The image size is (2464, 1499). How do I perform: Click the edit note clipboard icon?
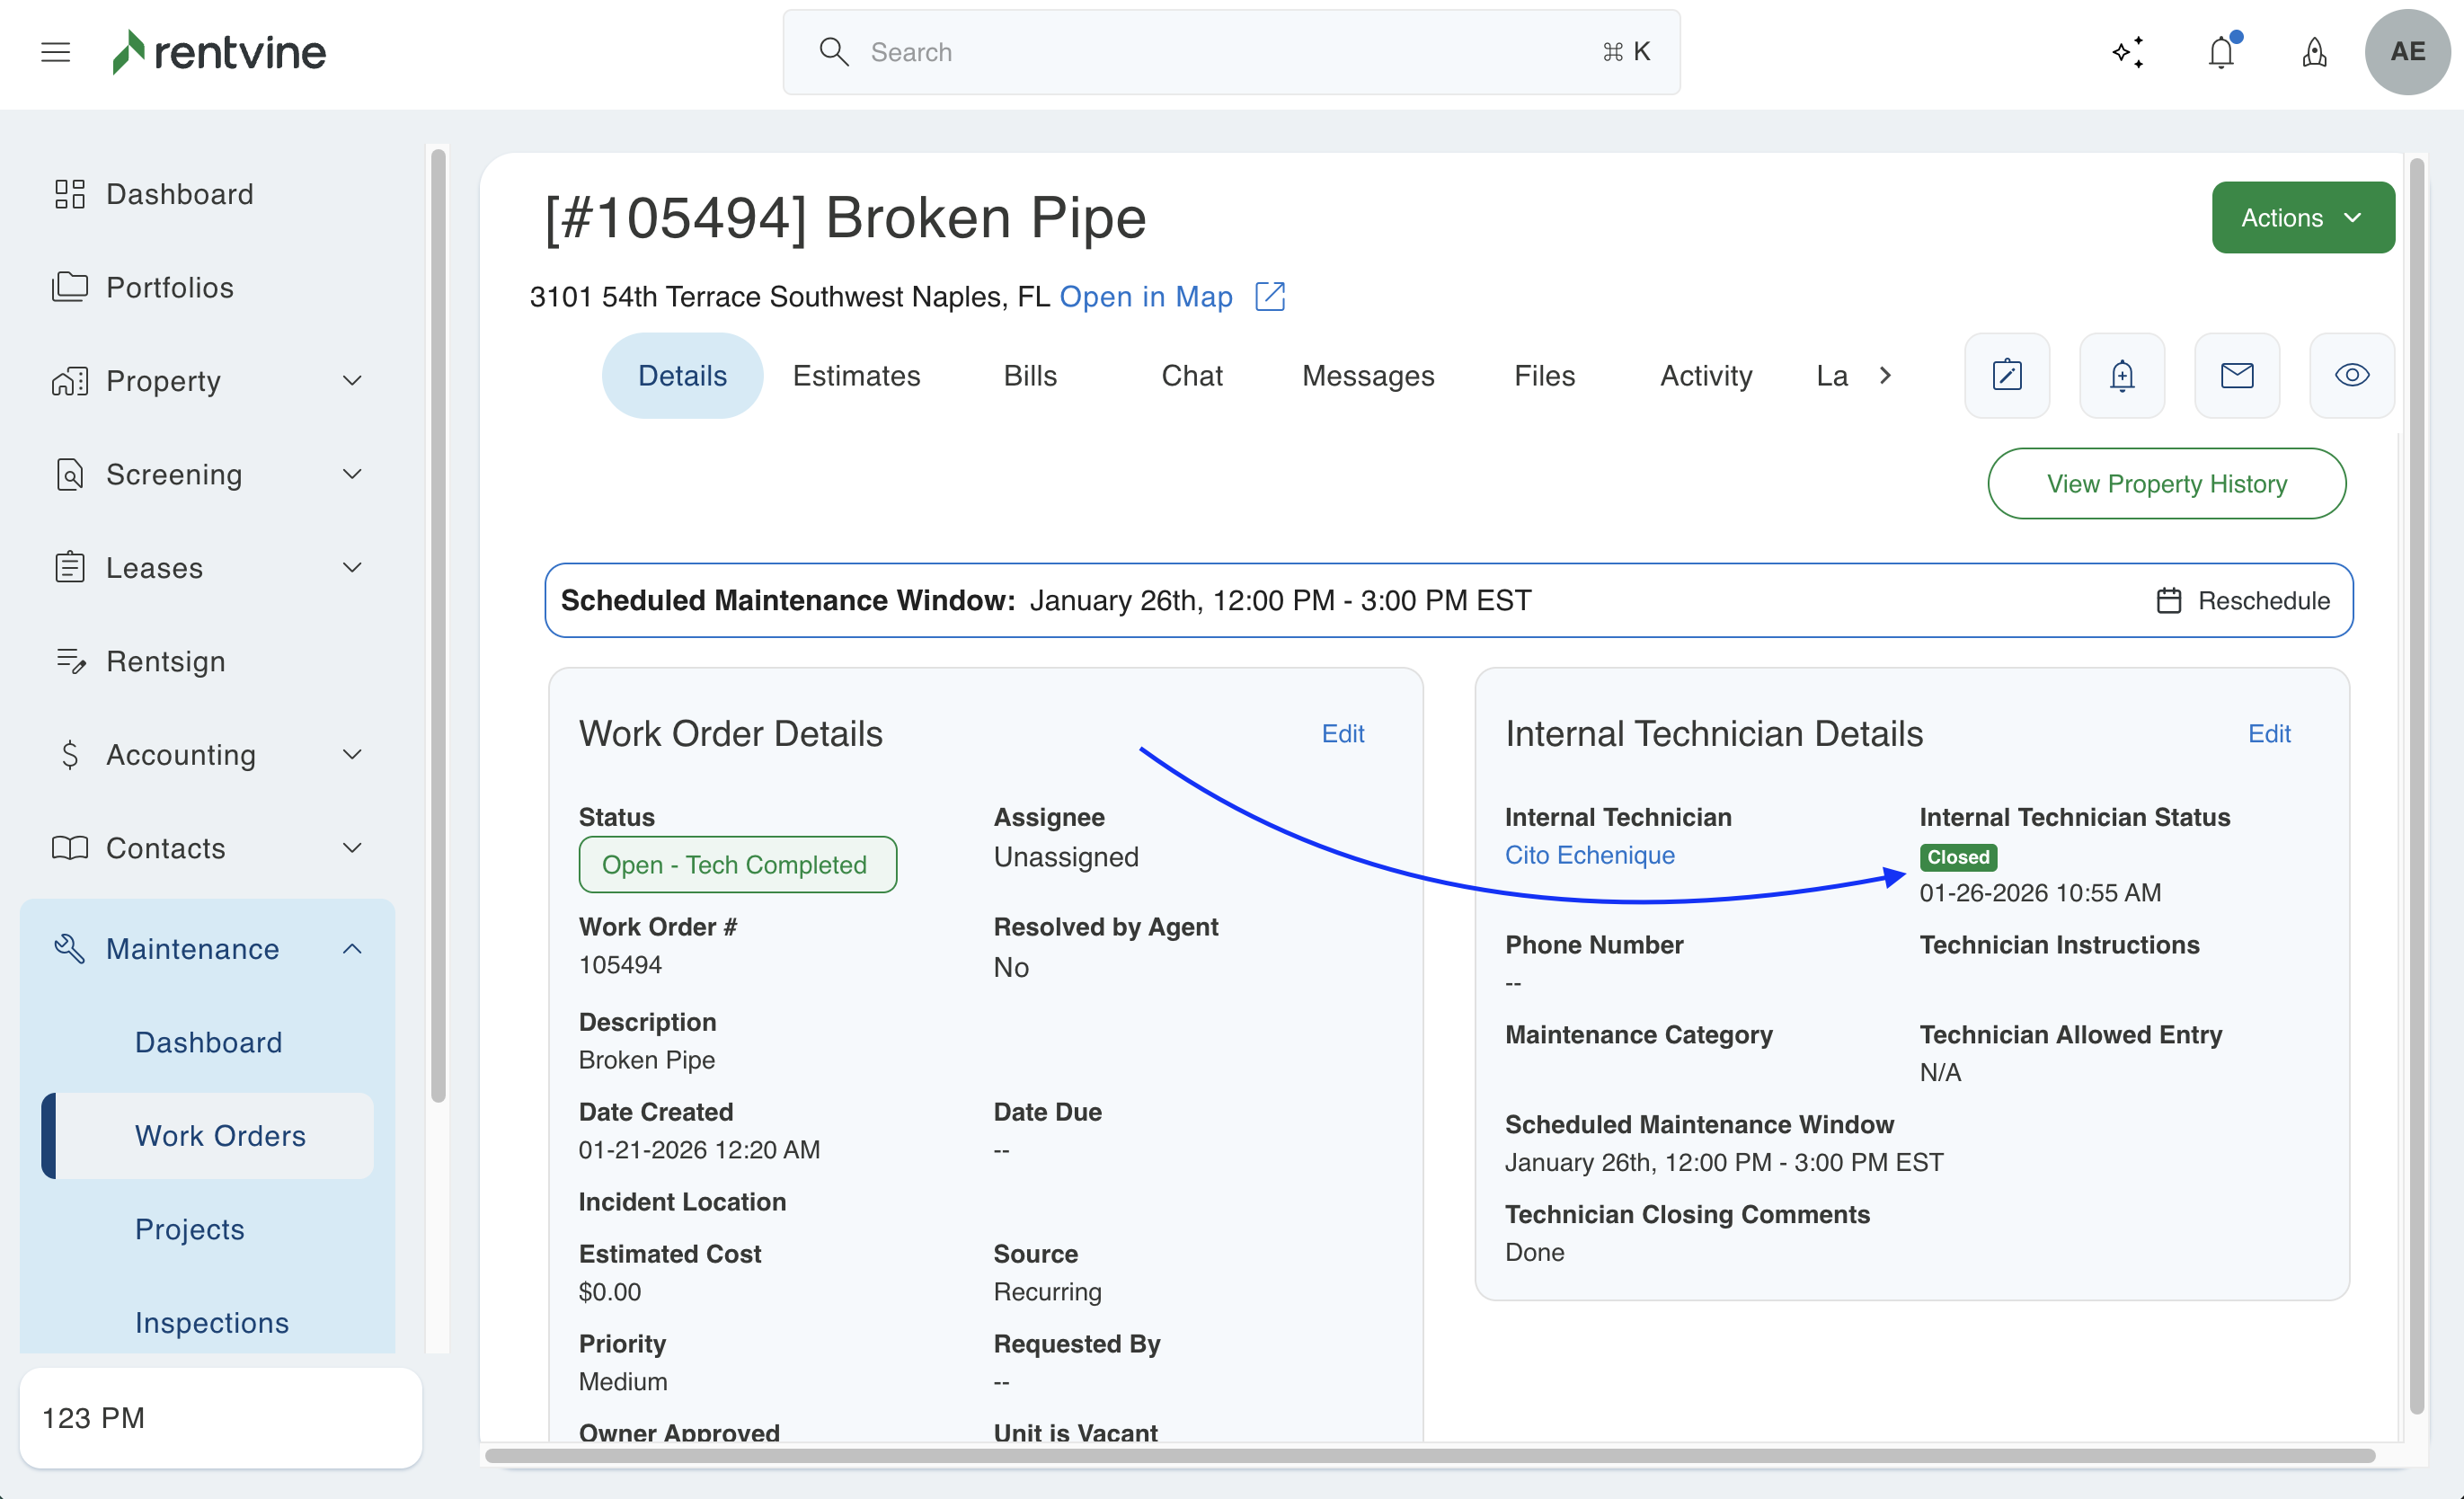click(2007, 376)
